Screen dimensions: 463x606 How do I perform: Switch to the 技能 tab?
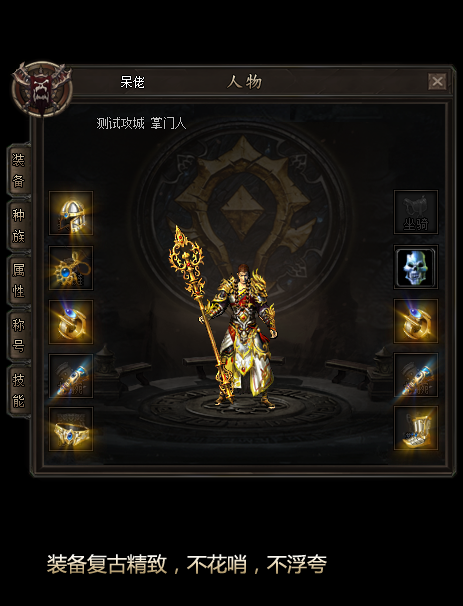[x=19, y=390]
